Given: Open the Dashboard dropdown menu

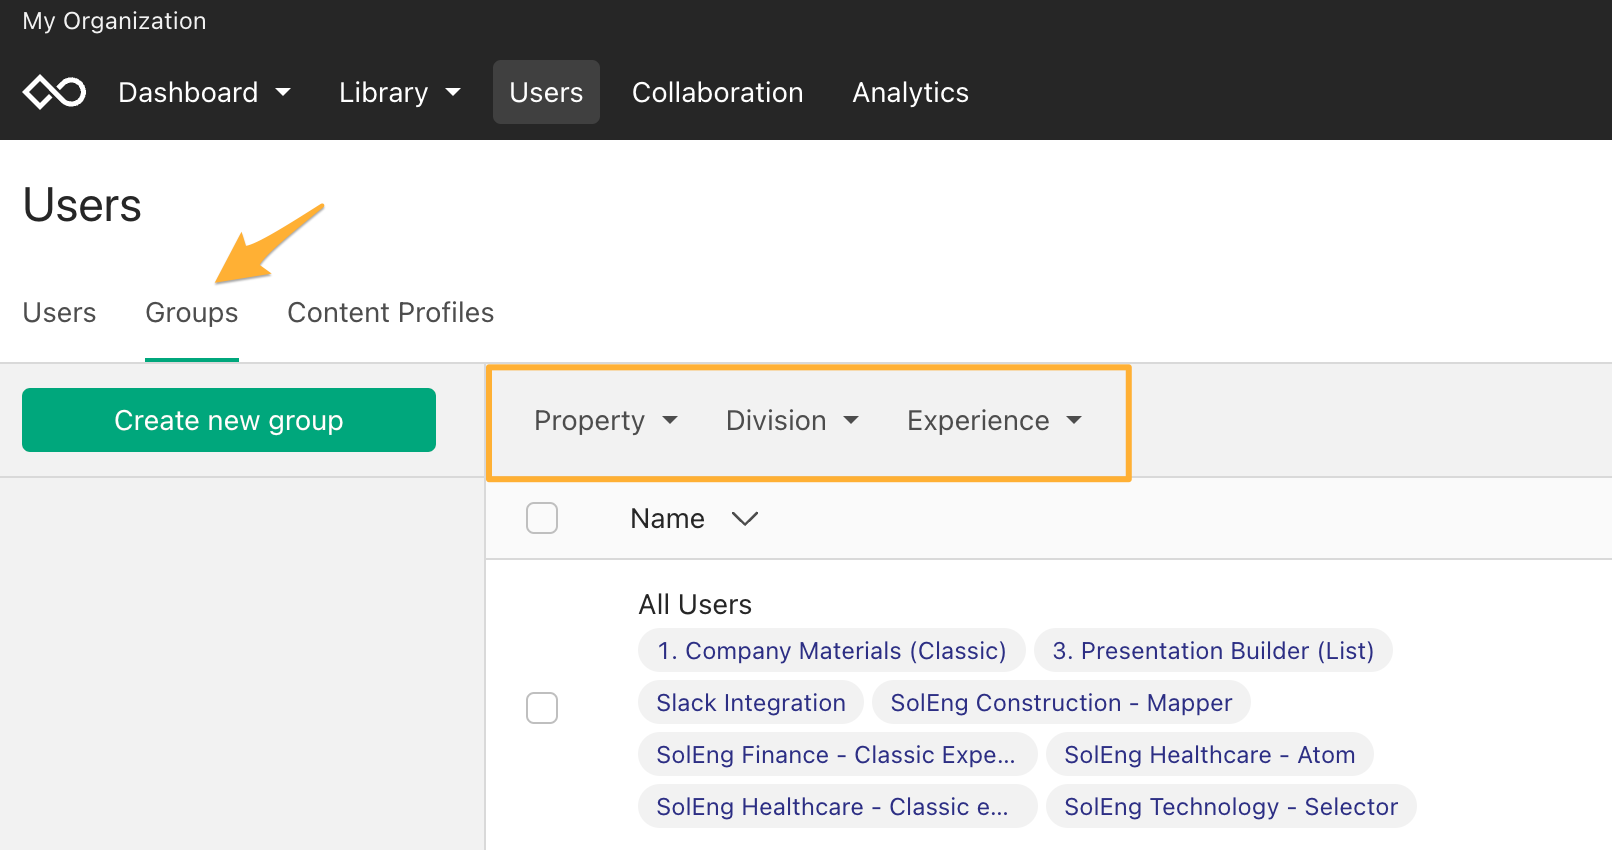Looking at the screenshot, I should click(204, 92).
